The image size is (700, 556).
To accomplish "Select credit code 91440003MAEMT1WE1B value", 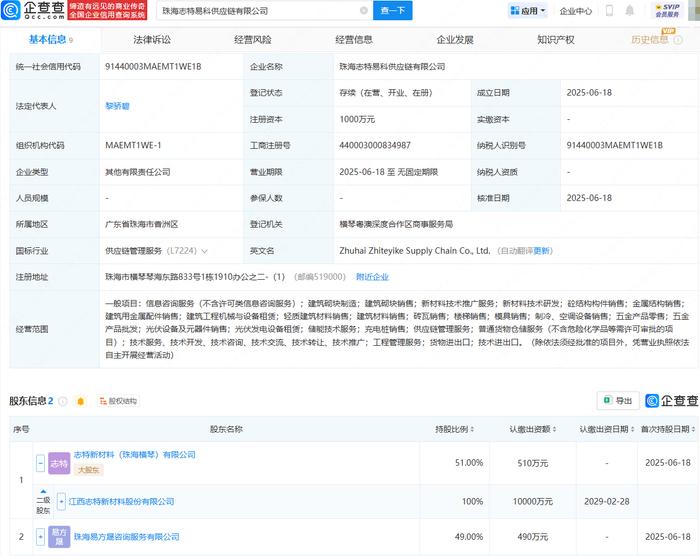I will pyautogui.click(x=153, y=67).
